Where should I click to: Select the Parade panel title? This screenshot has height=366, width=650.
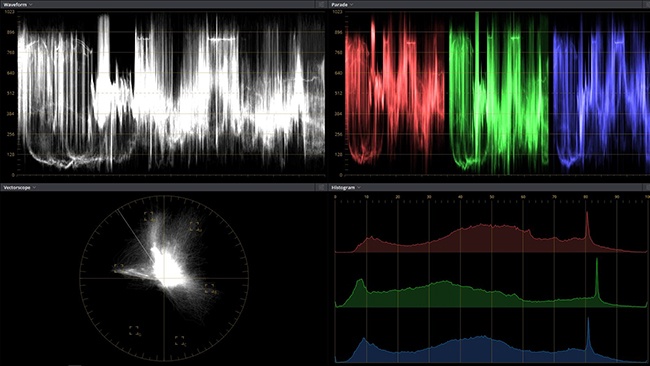pos(340,5)
